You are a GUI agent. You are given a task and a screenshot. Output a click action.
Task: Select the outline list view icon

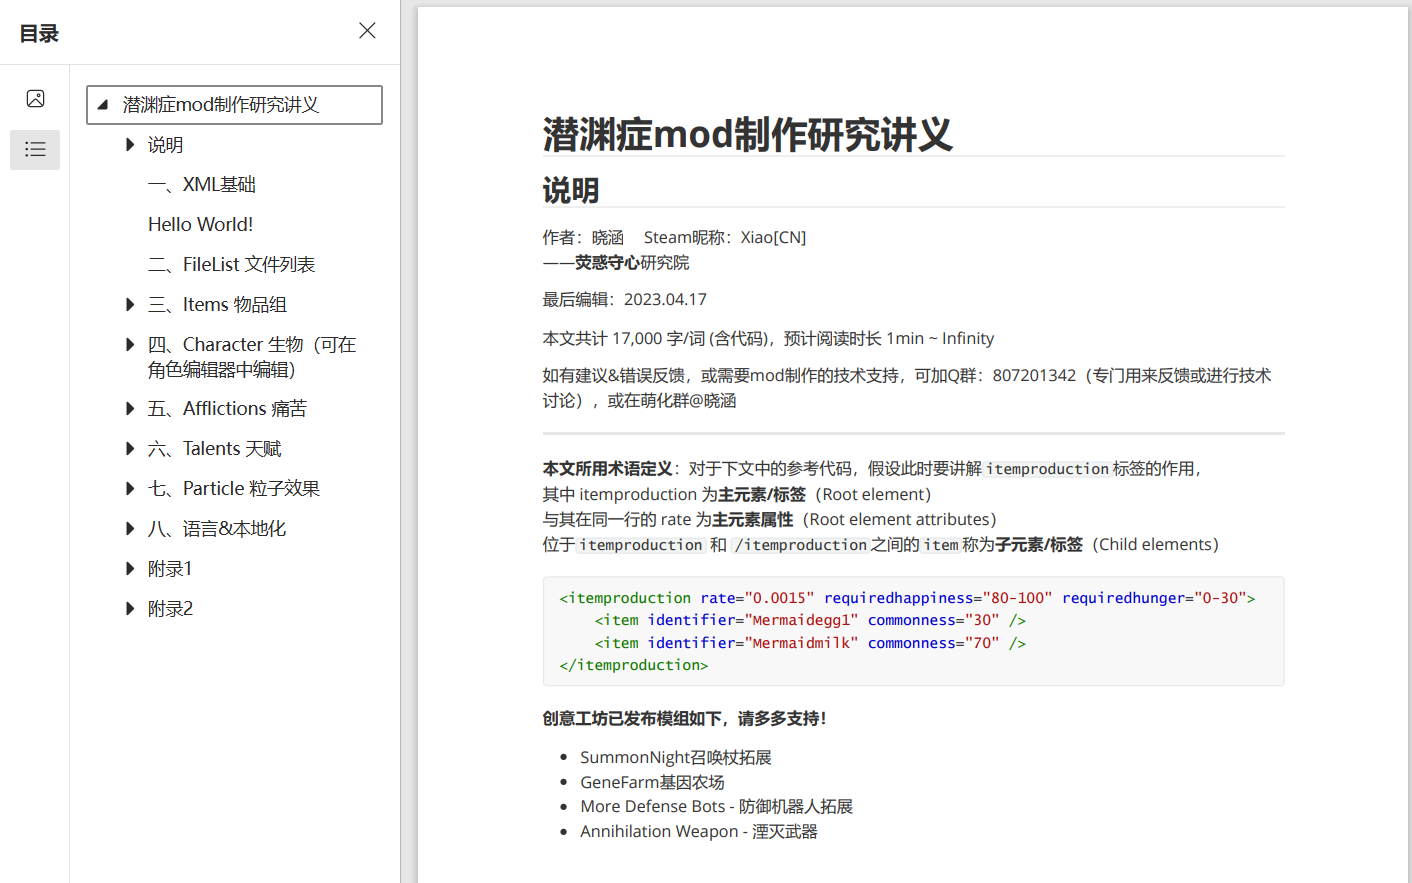35,150
